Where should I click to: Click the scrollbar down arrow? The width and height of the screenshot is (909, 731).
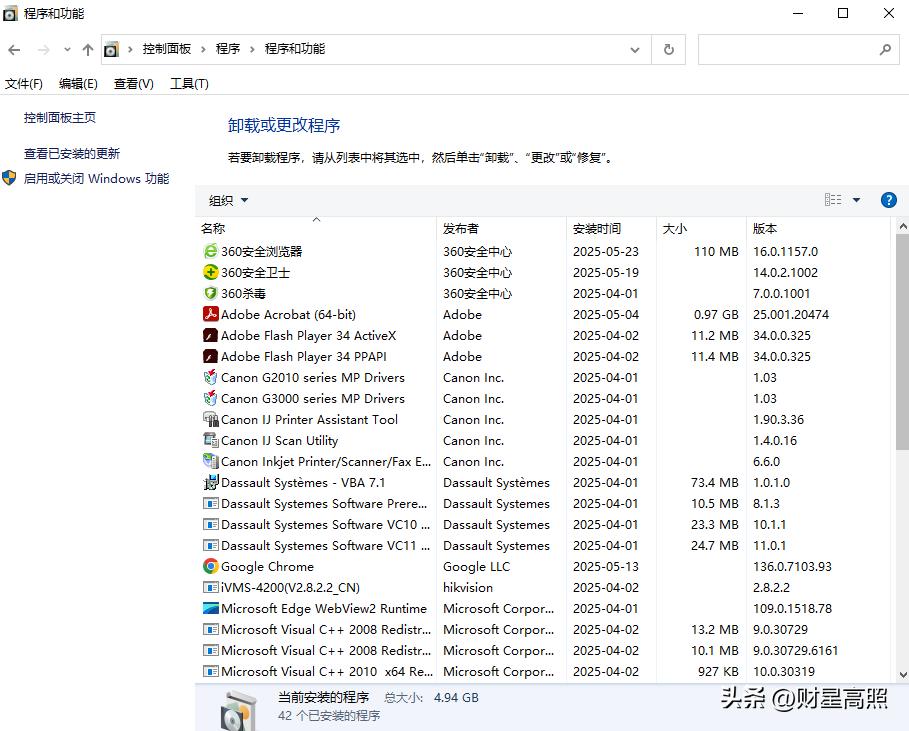[x=903, y=674]
